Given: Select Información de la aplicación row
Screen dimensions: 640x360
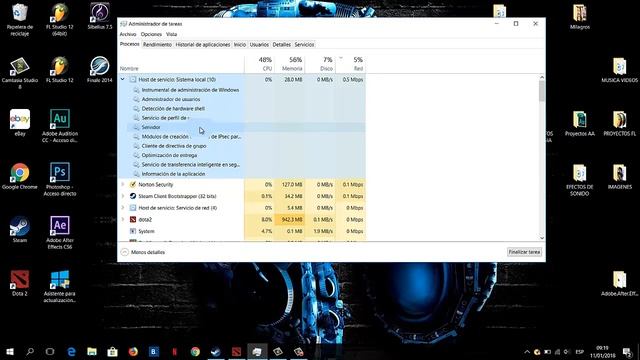Looking at the screenshot, I should pos(242,174).
